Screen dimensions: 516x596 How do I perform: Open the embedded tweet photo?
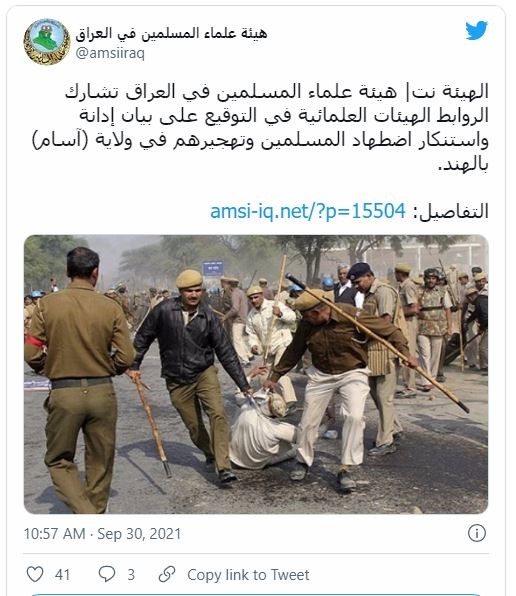point(256,374)
